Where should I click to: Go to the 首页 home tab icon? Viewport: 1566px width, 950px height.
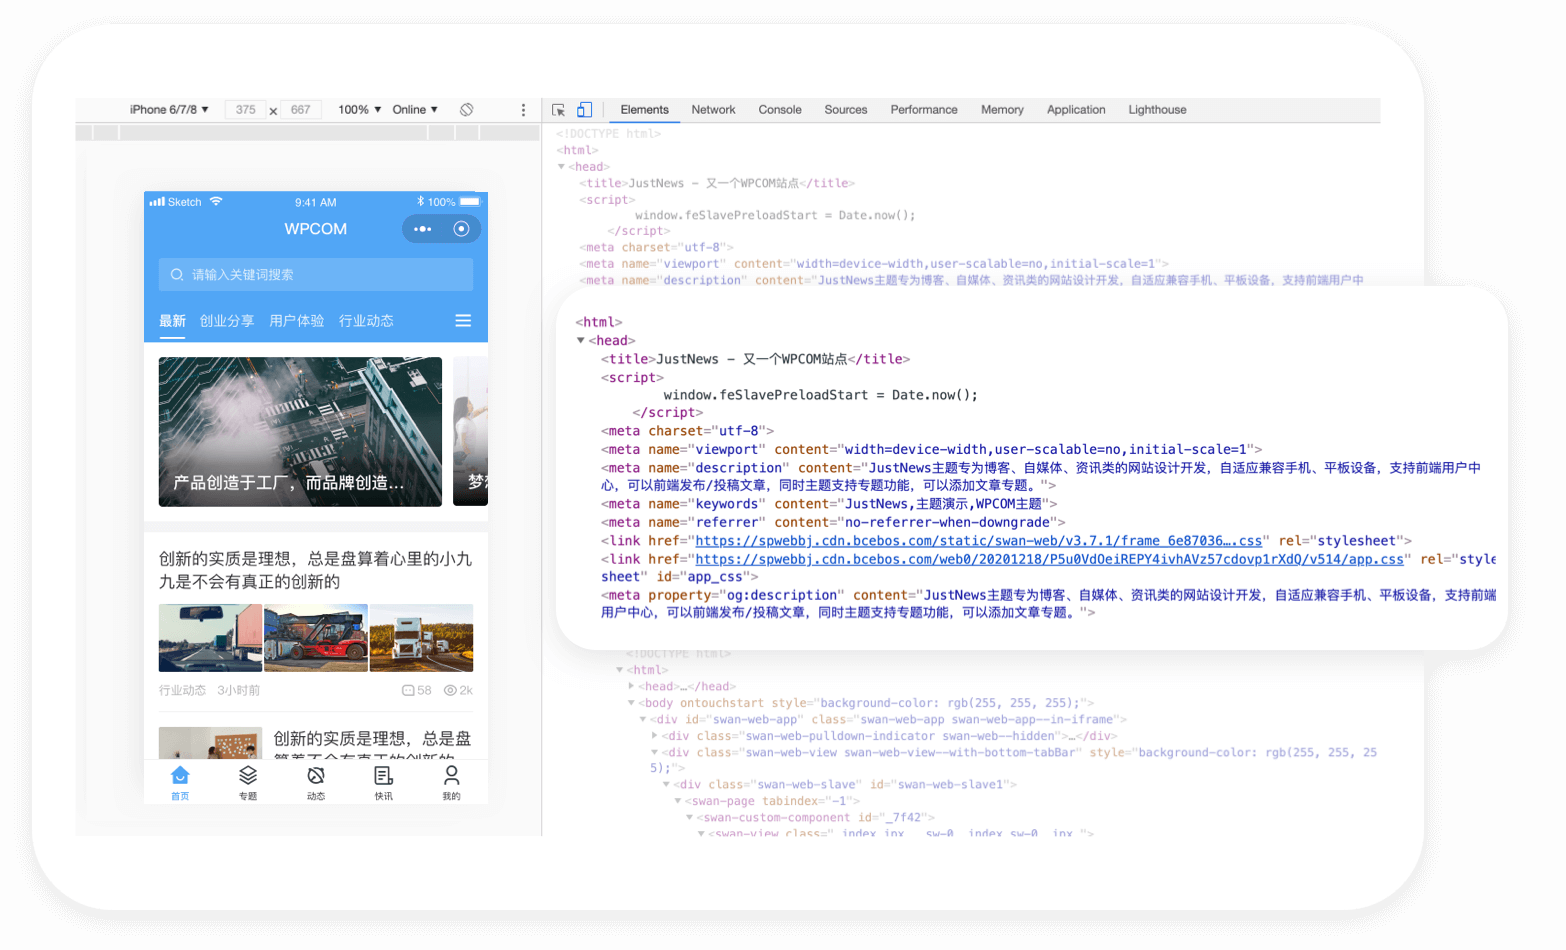click(x=180, y=776)
